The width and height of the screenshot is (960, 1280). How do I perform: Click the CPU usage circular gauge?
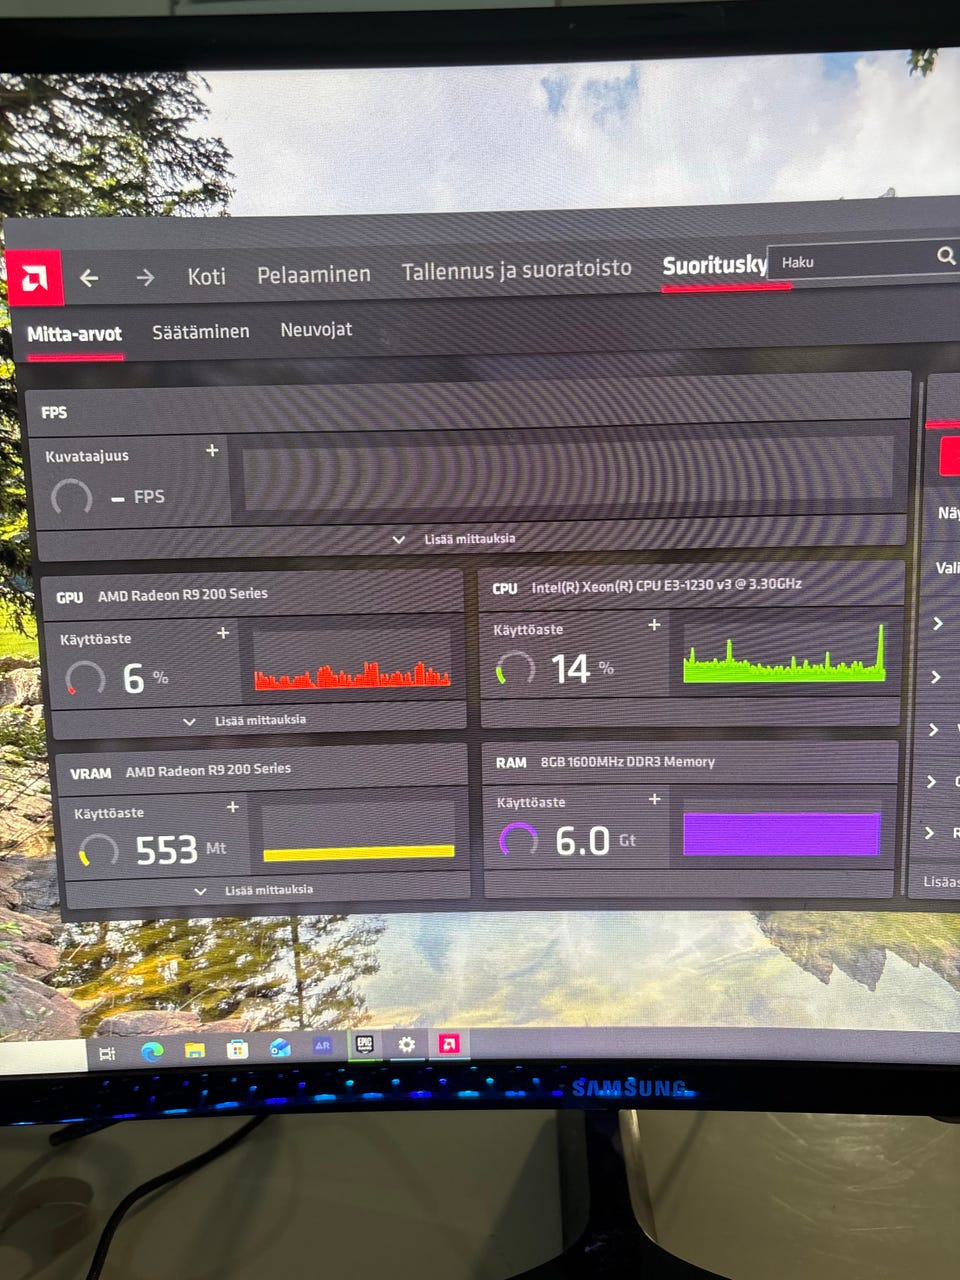(x=515, y=668)
